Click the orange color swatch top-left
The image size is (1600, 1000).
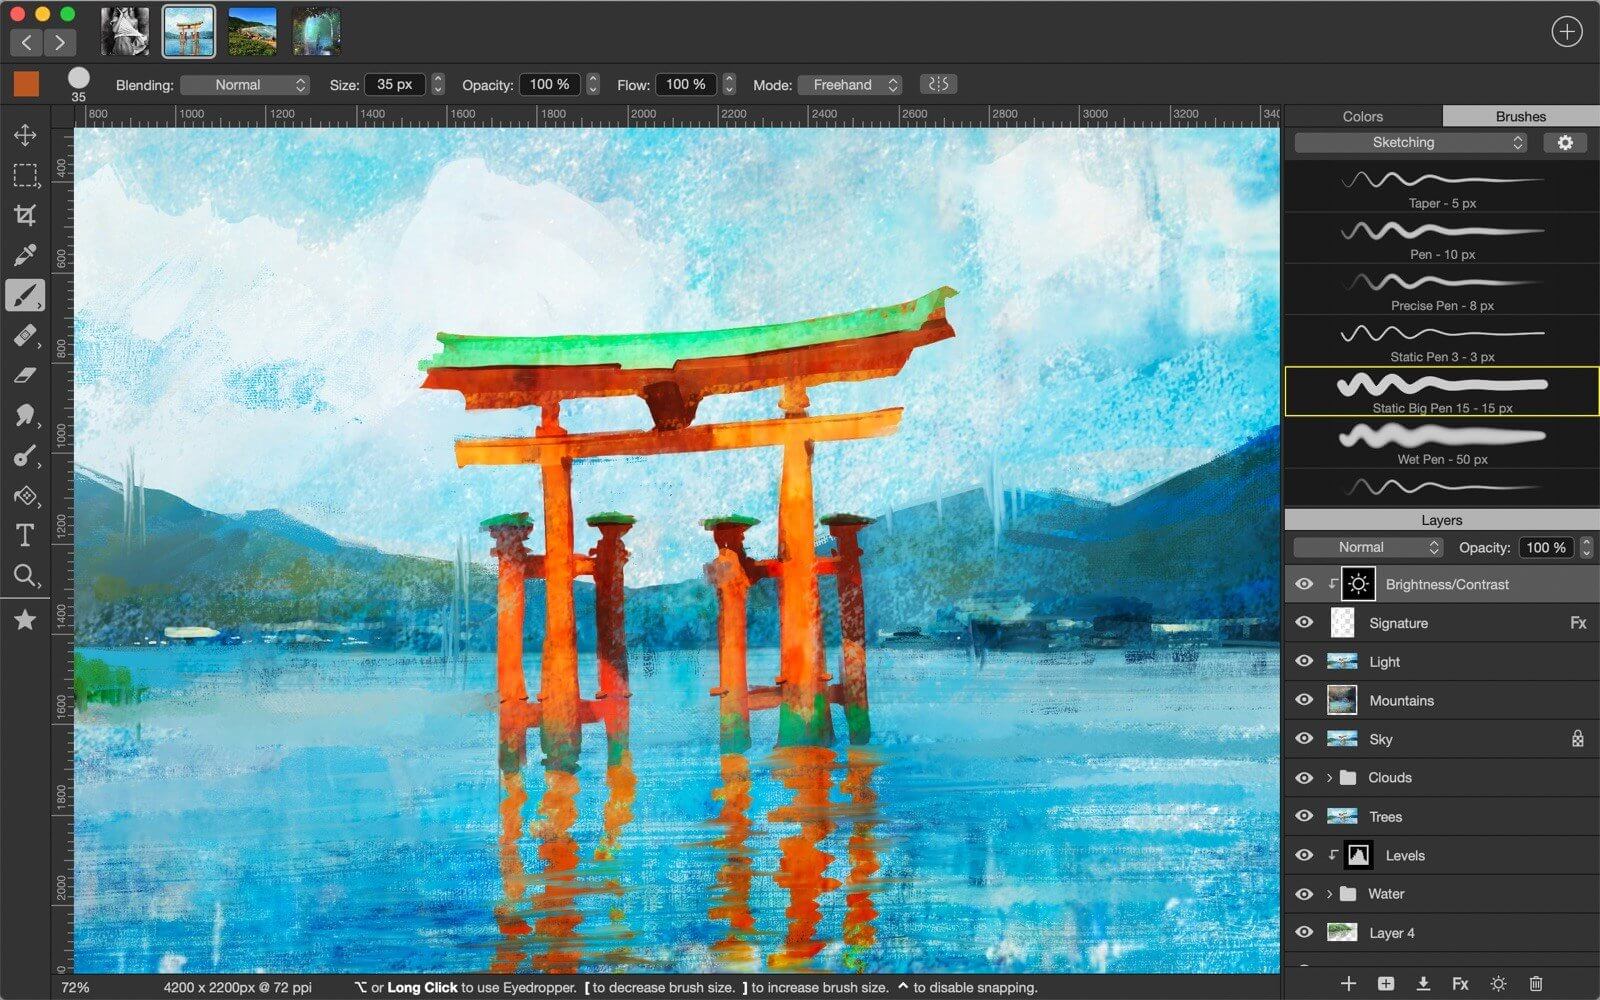click(26, 84)
